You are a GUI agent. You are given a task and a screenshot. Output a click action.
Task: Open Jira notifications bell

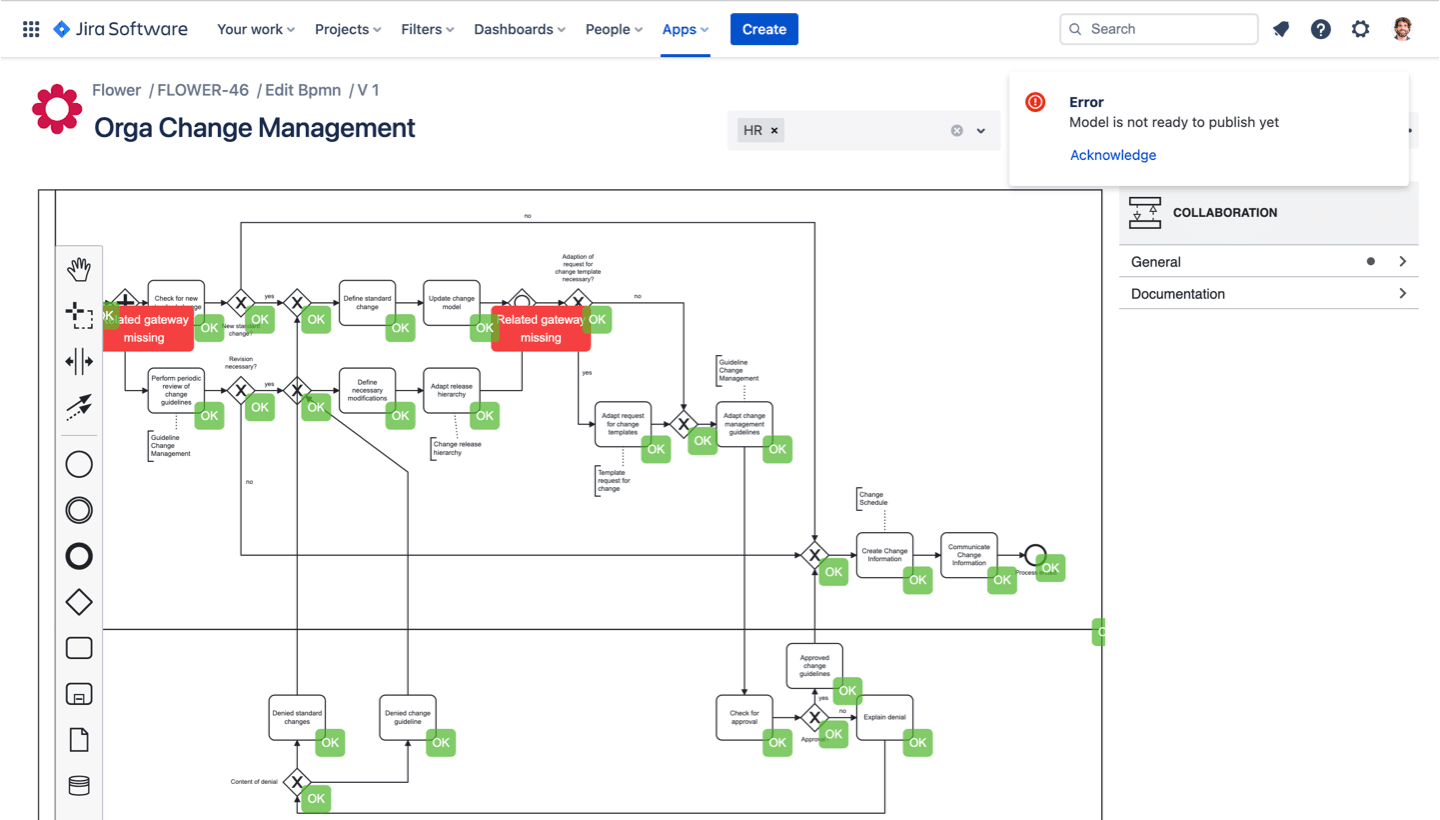1281,29
